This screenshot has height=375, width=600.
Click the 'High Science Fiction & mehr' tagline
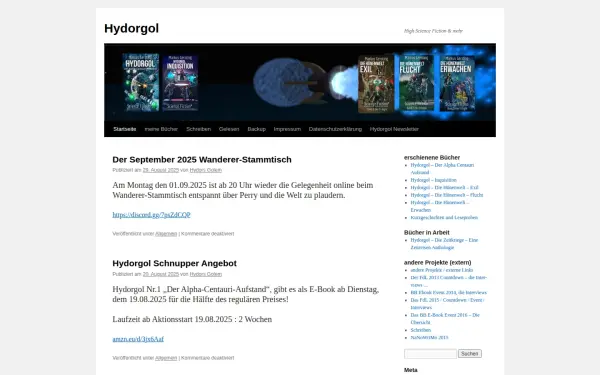(x=433, y=31)
